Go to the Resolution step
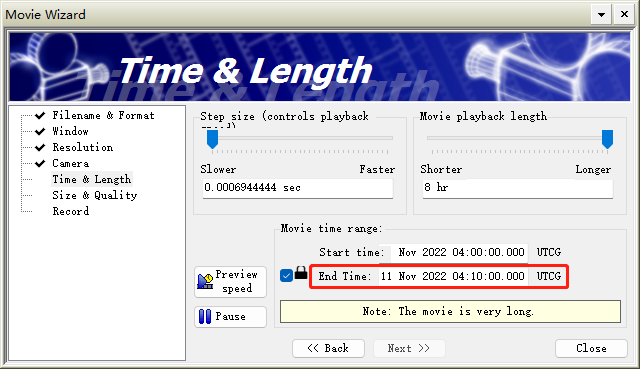The image size is (640, 369). click(82, 147)
